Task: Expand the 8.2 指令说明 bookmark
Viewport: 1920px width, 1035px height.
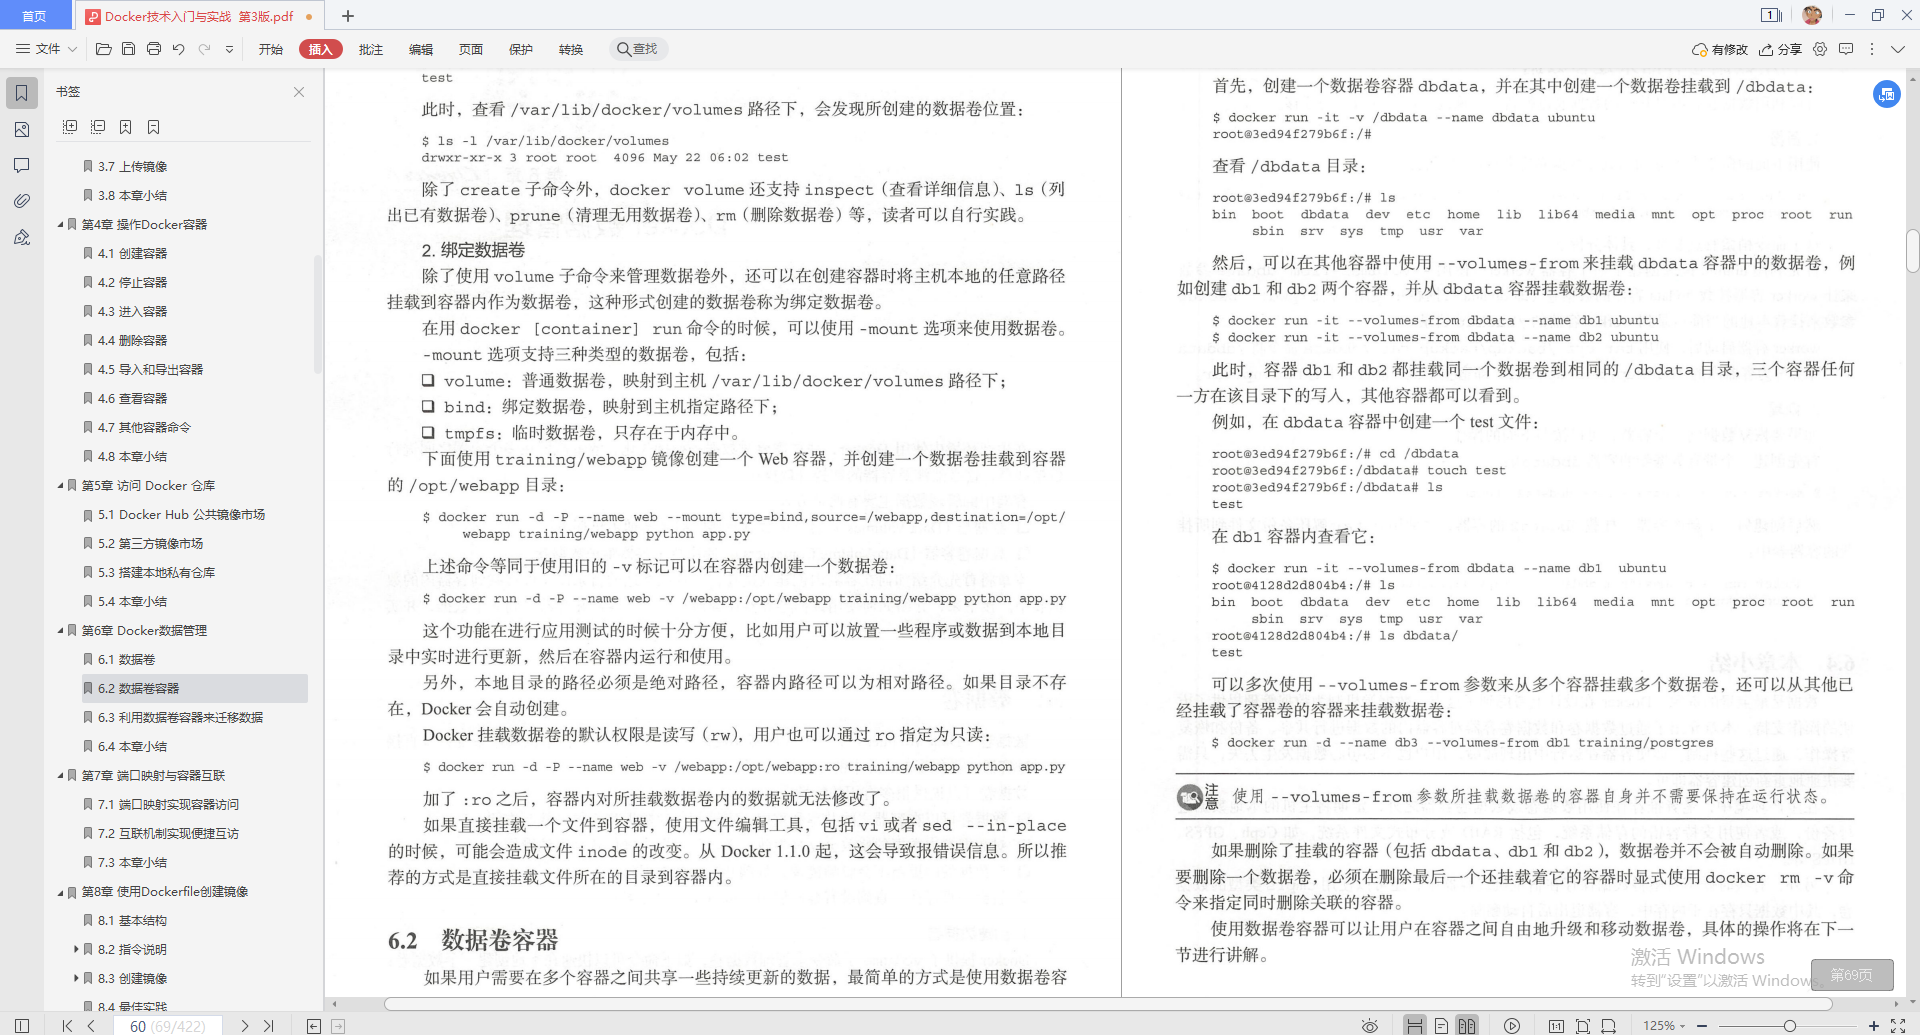Action: coord(76,949)
